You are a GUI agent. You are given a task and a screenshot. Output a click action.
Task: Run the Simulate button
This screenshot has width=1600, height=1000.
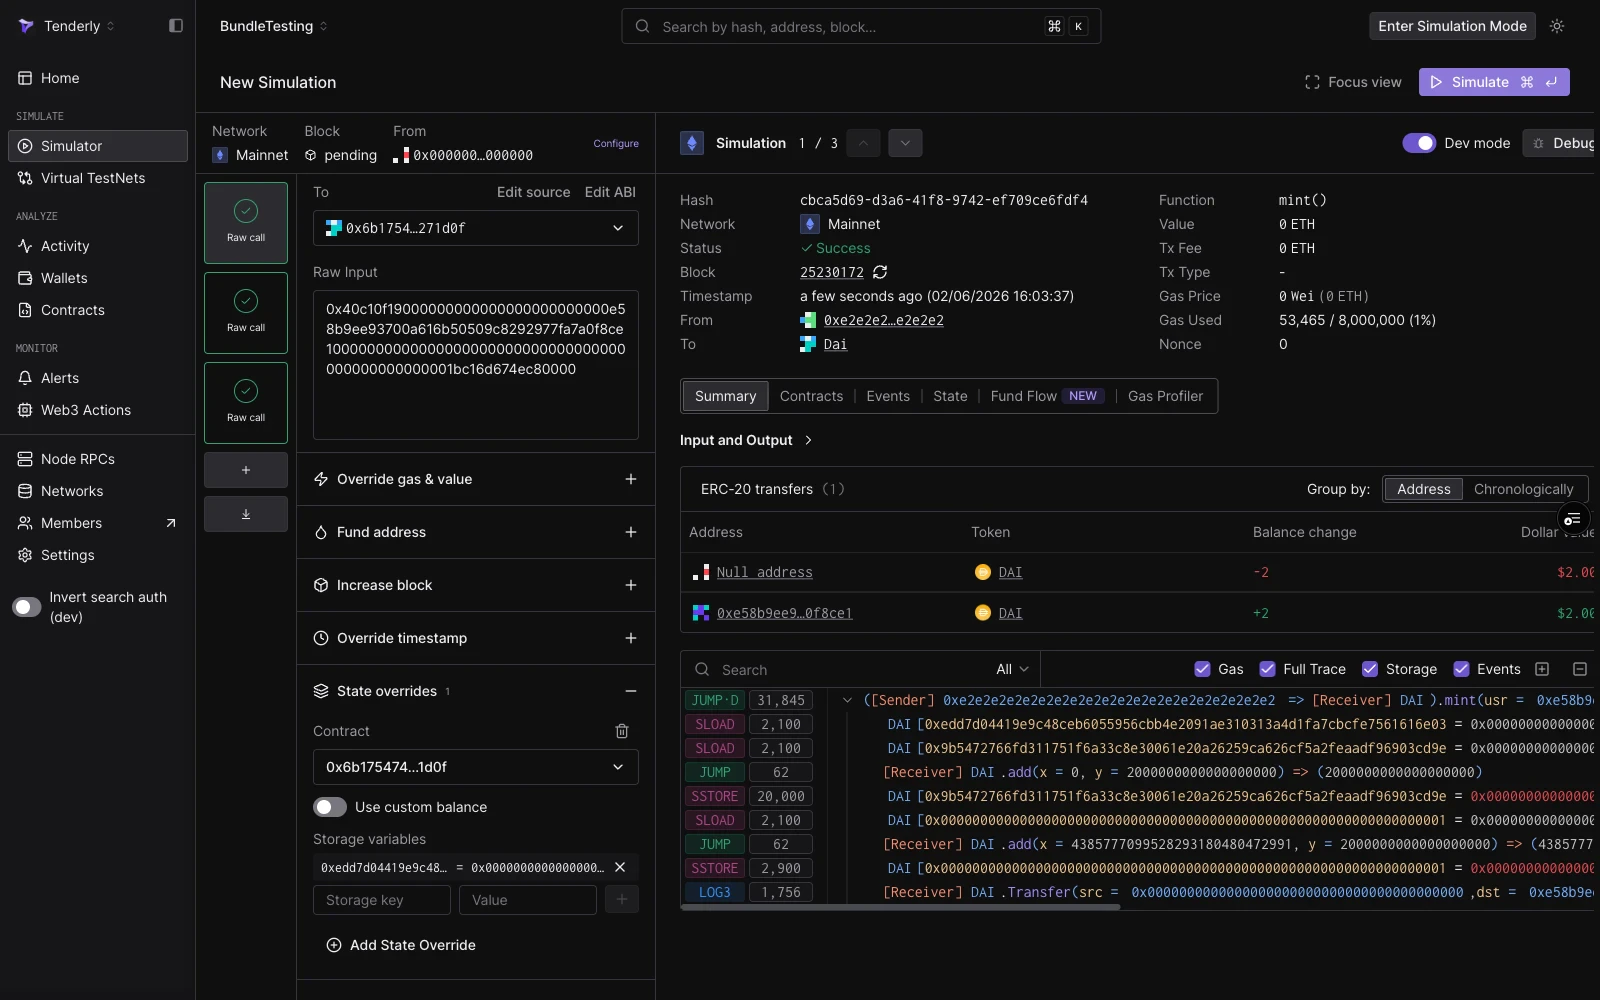[x=1494, y=82]
